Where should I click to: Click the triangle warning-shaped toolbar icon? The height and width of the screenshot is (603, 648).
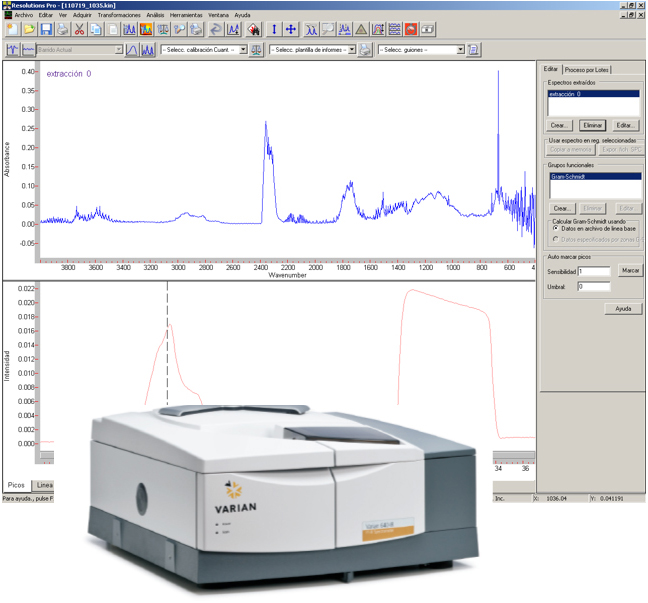pyautogui.click(x=361, y=29)
